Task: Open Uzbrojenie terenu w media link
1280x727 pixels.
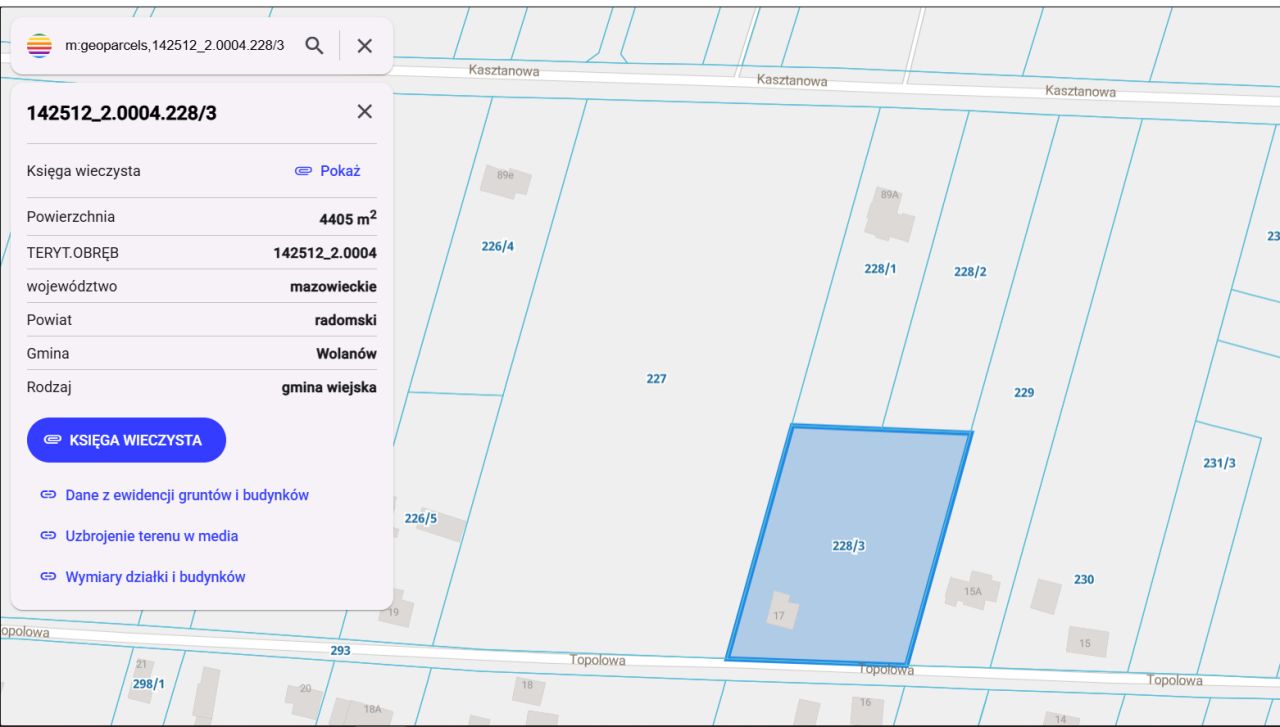Action: [x=151, y=536]
